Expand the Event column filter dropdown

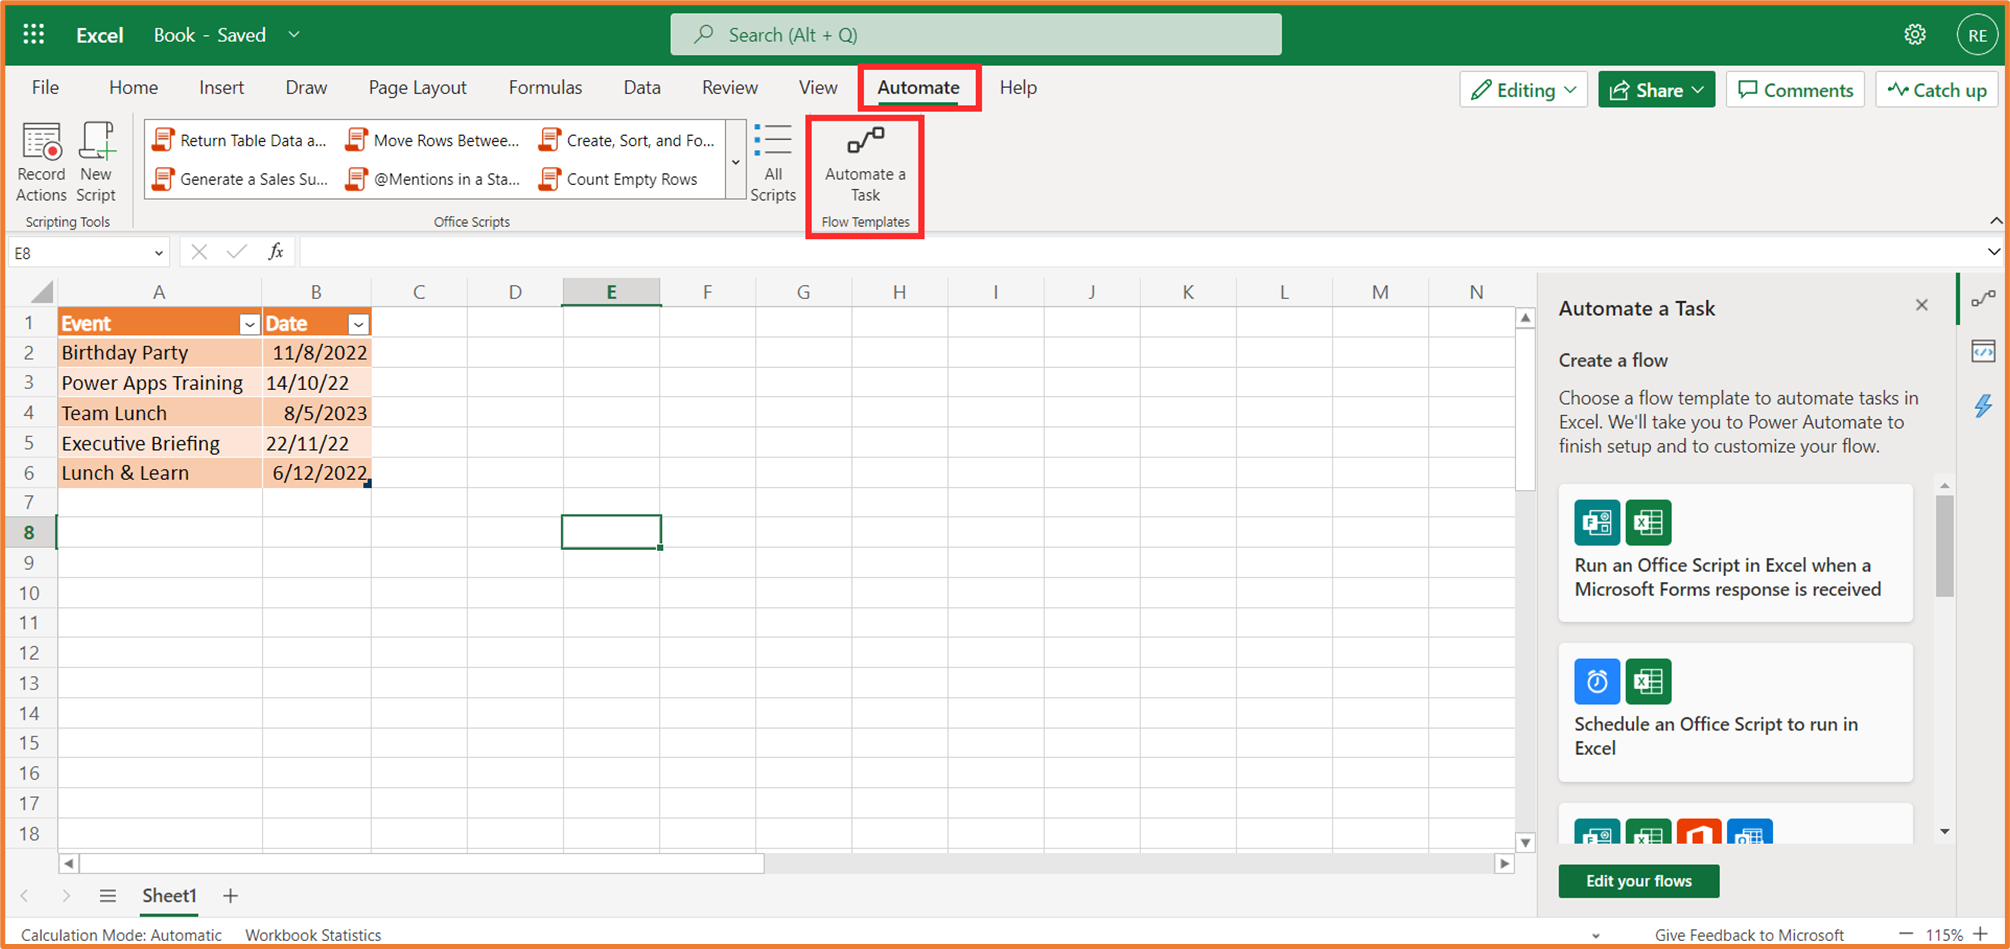tap(249, 324)
